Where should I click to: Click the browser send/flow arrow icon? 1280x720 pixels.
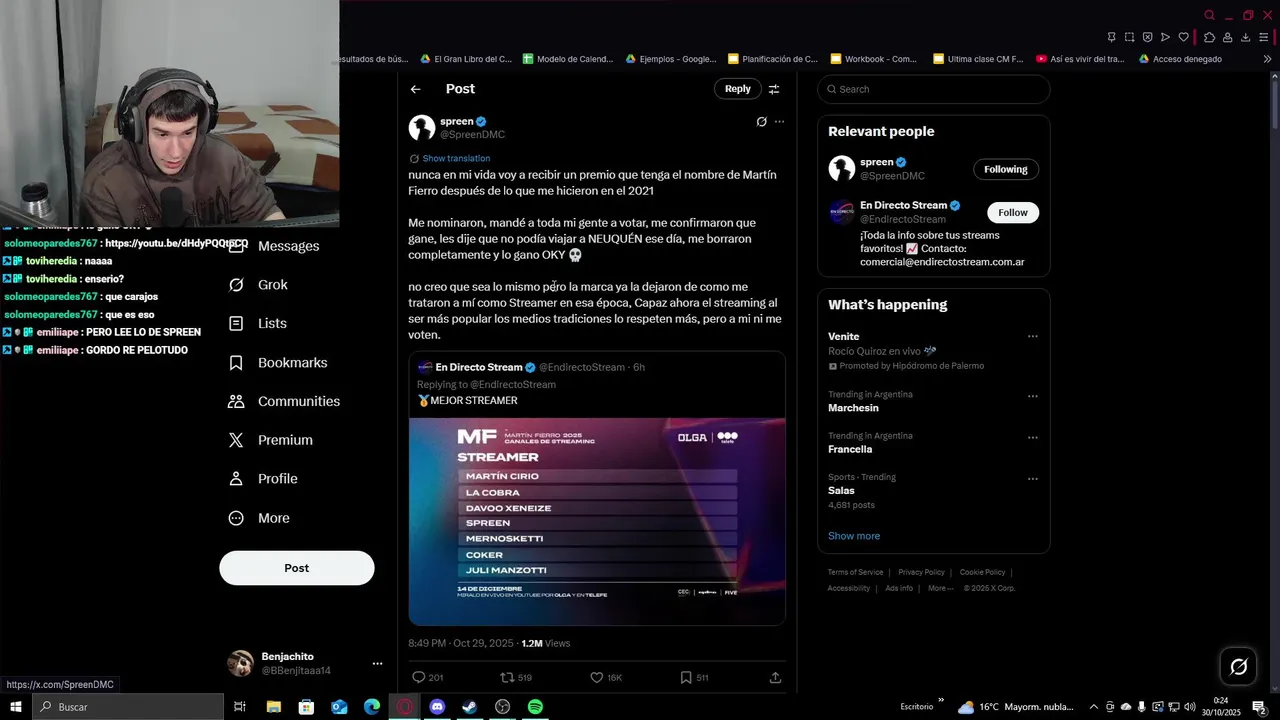coord(1165,37)
